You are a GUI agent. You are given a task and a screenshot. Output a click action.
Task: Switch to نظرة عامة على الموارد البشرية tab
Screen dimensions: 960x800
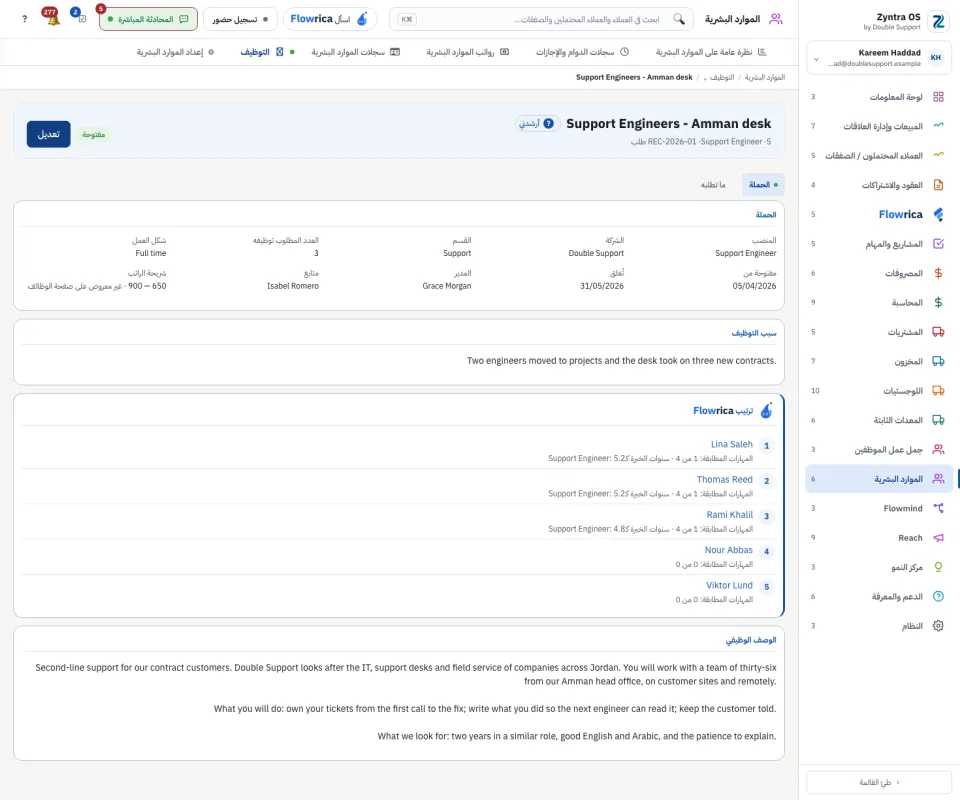pos(711,52)
